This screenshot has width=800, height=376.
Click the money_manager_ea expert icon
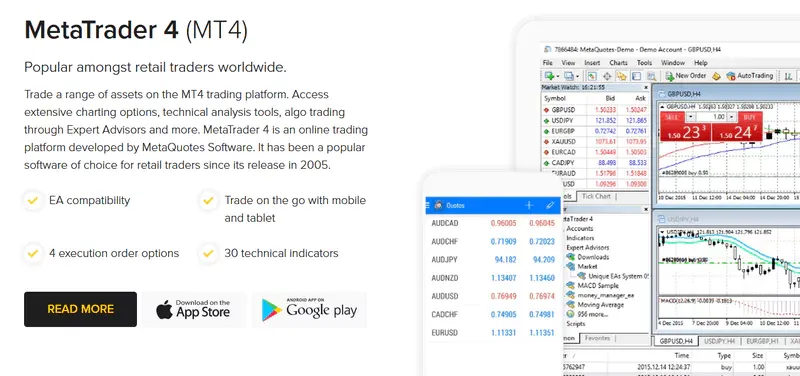[x=571, y=295]
